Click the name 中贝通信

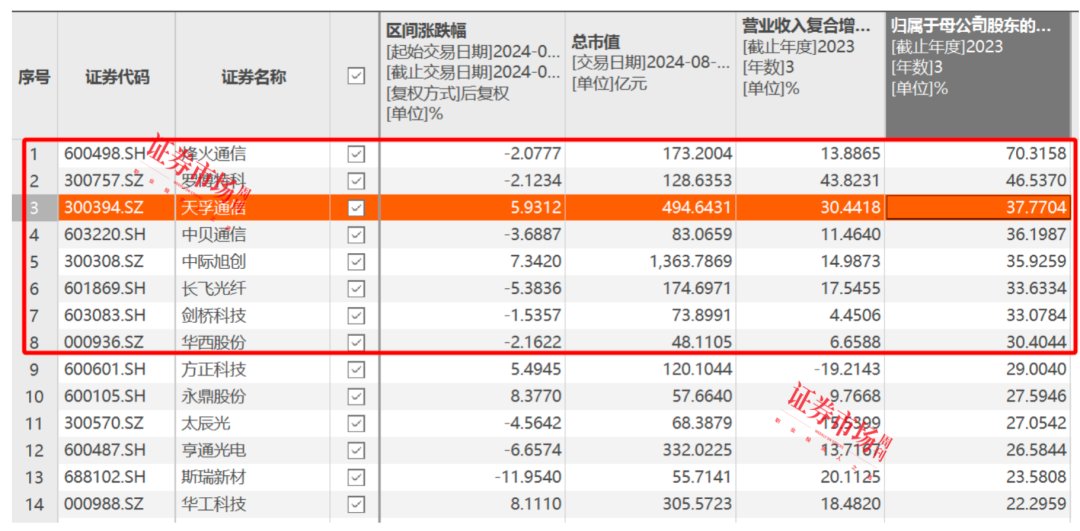pos(213,235)
